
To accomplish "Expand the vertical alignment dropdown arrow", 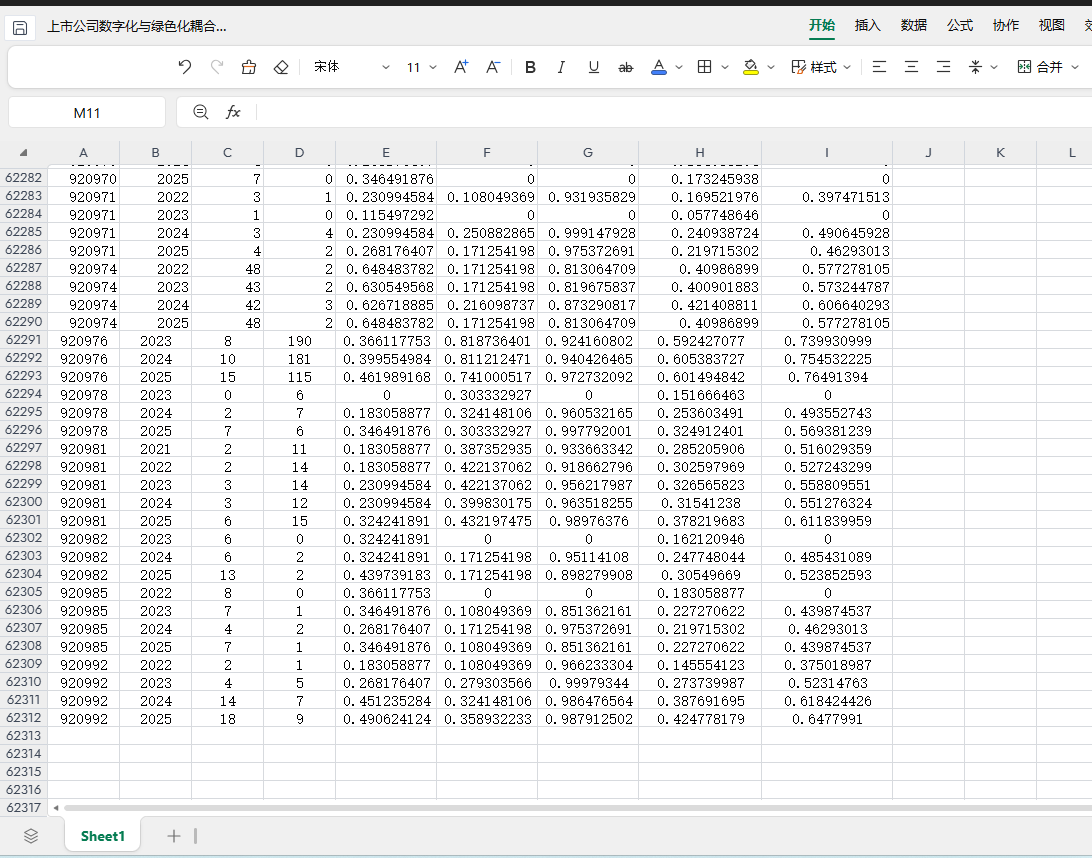I will [994, 68].
